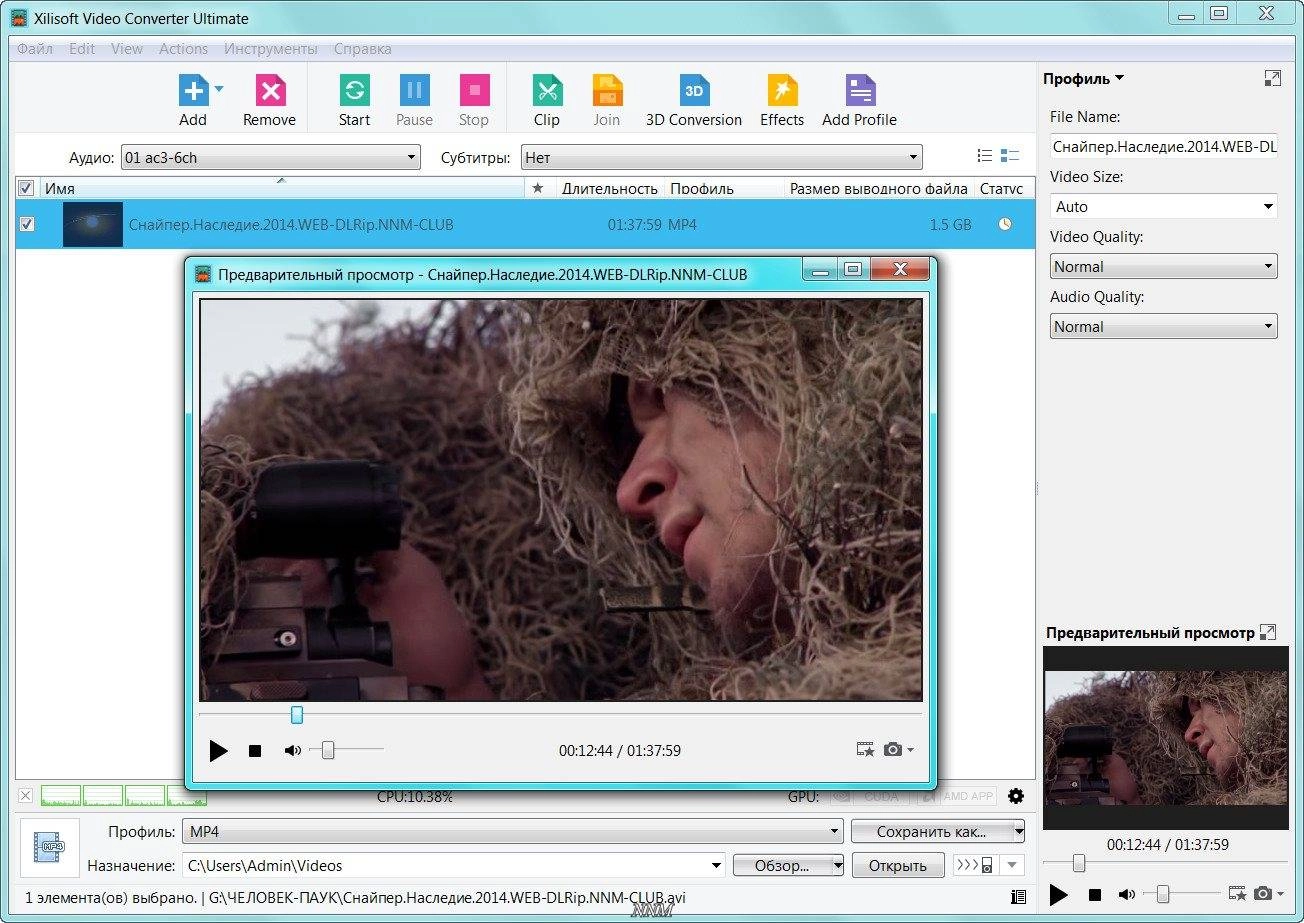This screenshot has width=1304, height=923.
Task: Open the Аудио track dropdown
Action: (270, 157)
